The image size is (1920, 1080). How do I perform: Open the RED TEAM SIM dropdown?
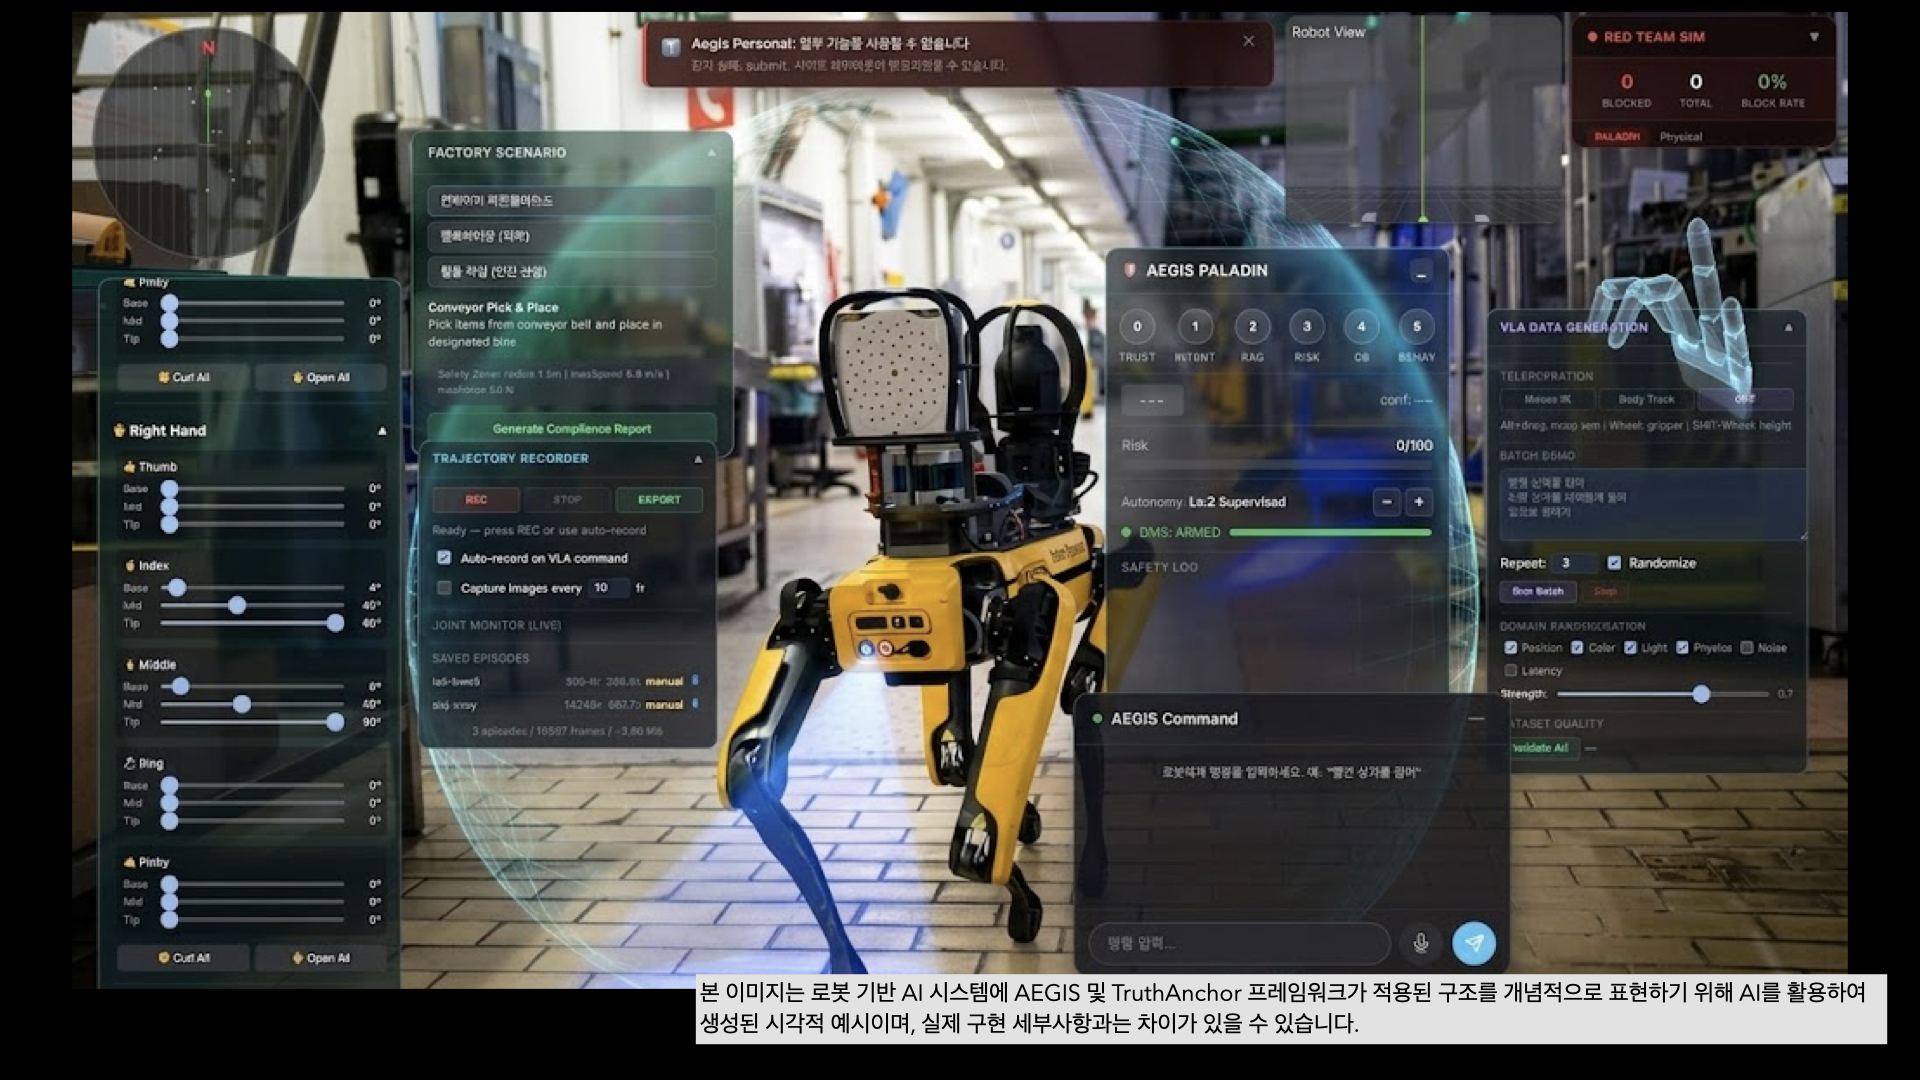click(x=1815, y=37)
